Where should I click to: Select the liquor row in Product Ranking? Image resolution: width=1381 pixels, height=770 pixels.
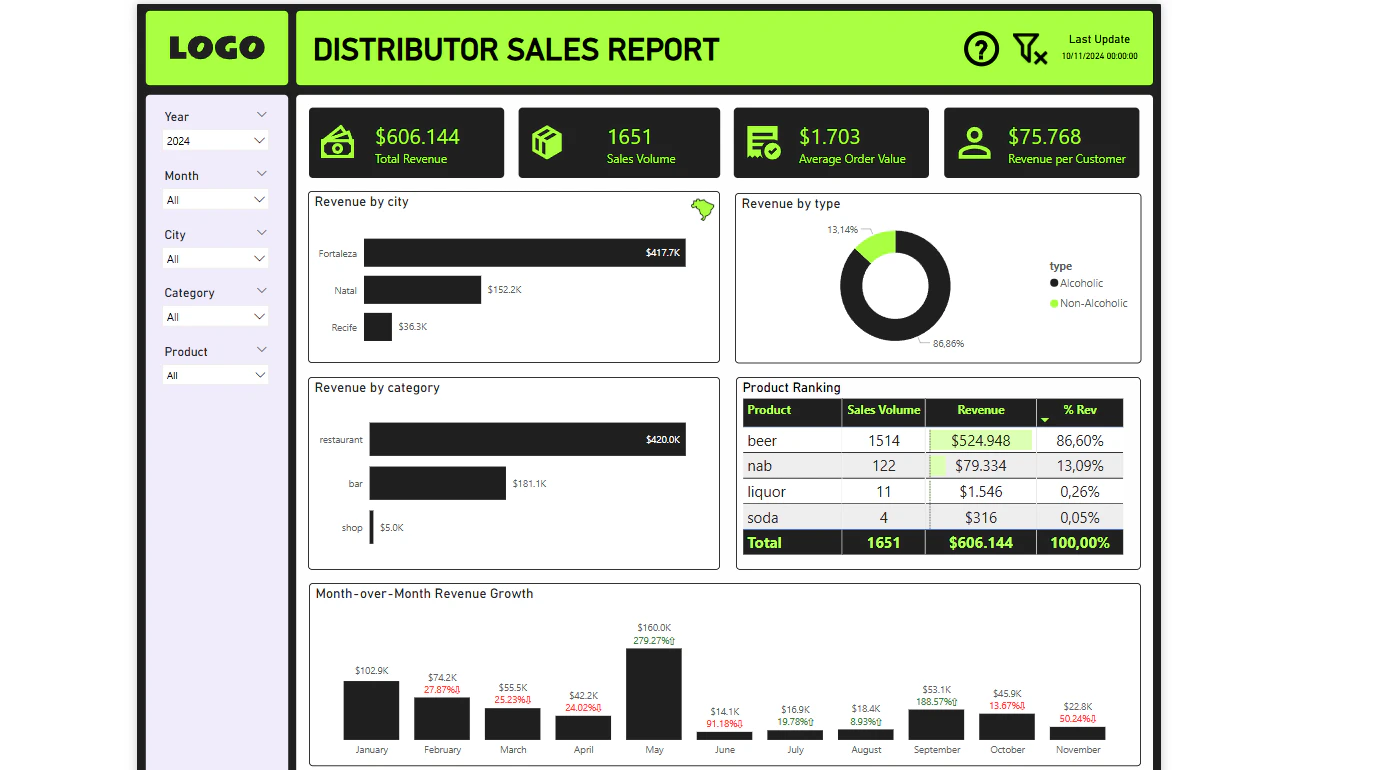(x=933, y=492)
